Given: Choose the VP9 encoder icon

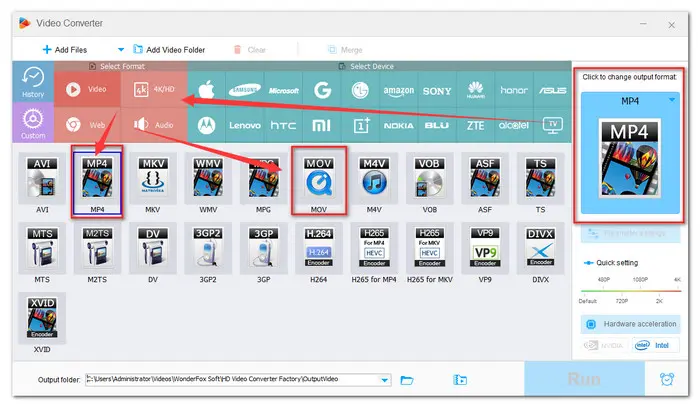Looking at the screenshot, I should 485,248.
